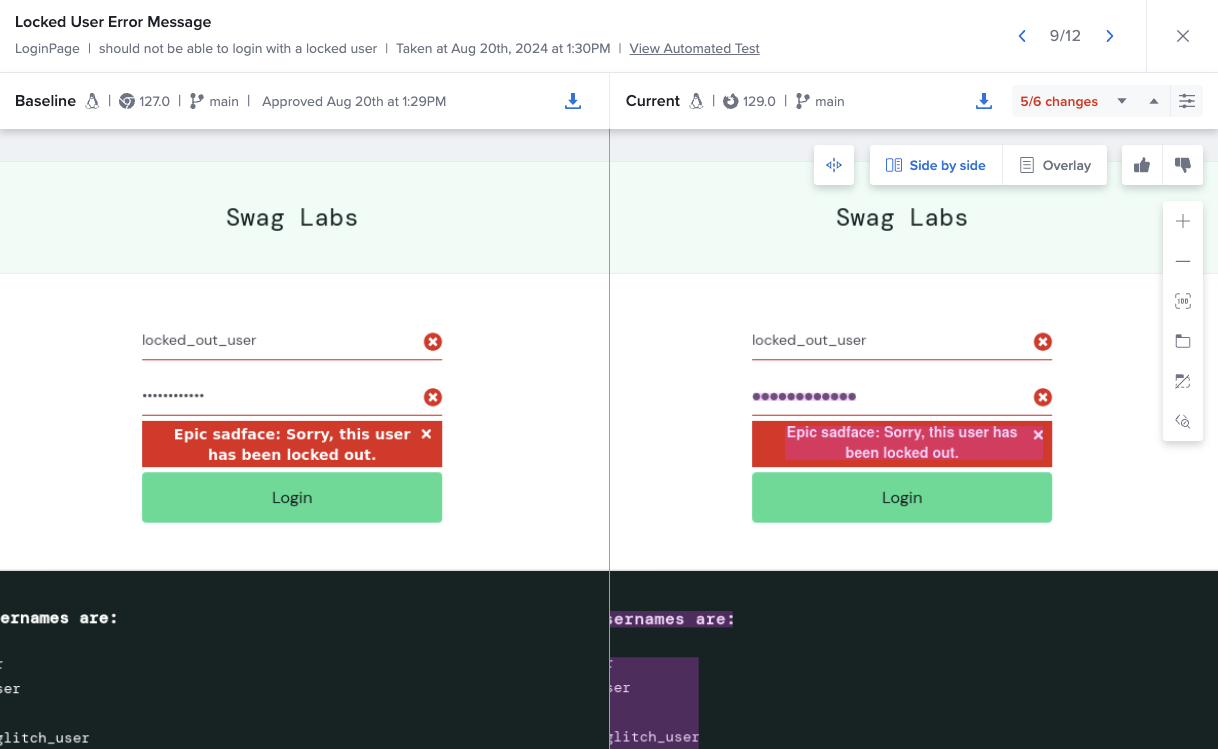Approve the change with thumbs up

click(x=1141, y=164)
